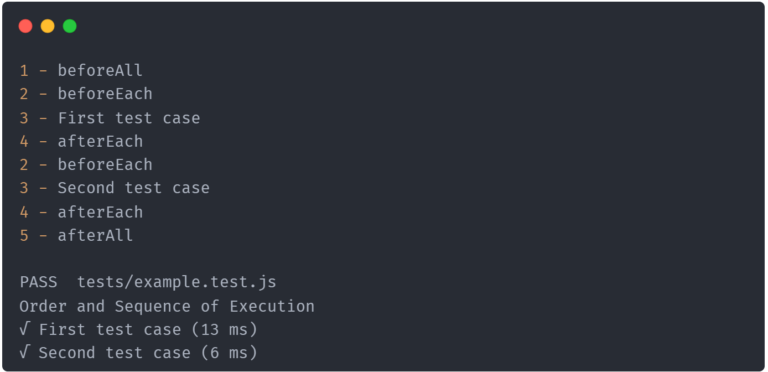Viewport: 768px width, 372px height.
Task: Click the second '4 - afterEach' line
Action: point(81,212)
